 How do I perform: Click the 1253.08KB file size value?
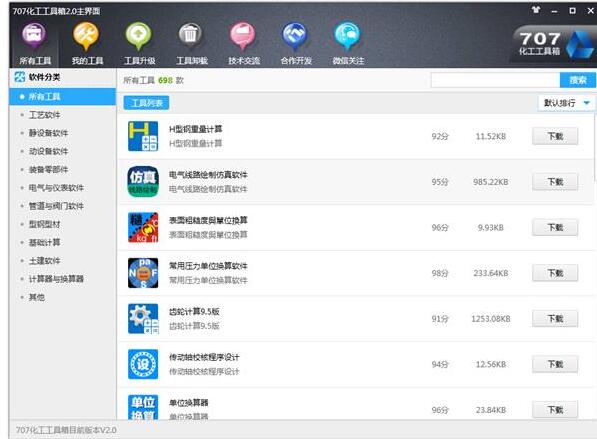pyautogui.click(x=491, y=319)
